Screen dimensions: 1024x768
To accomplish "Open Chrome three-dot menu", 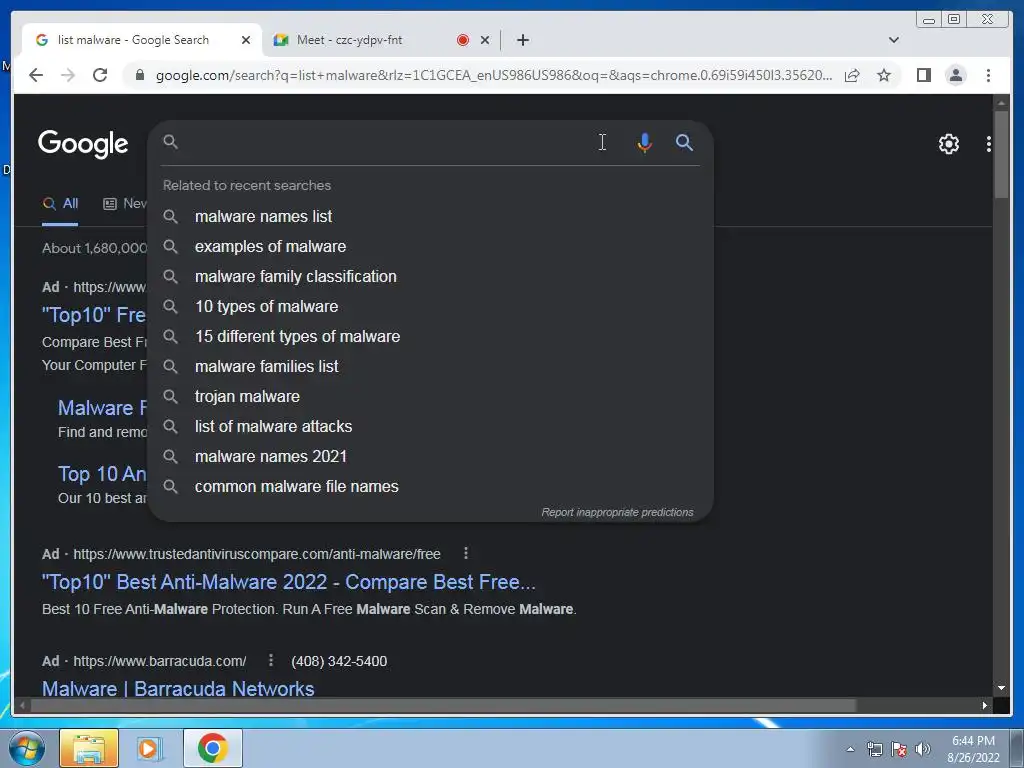I will 988,75.
